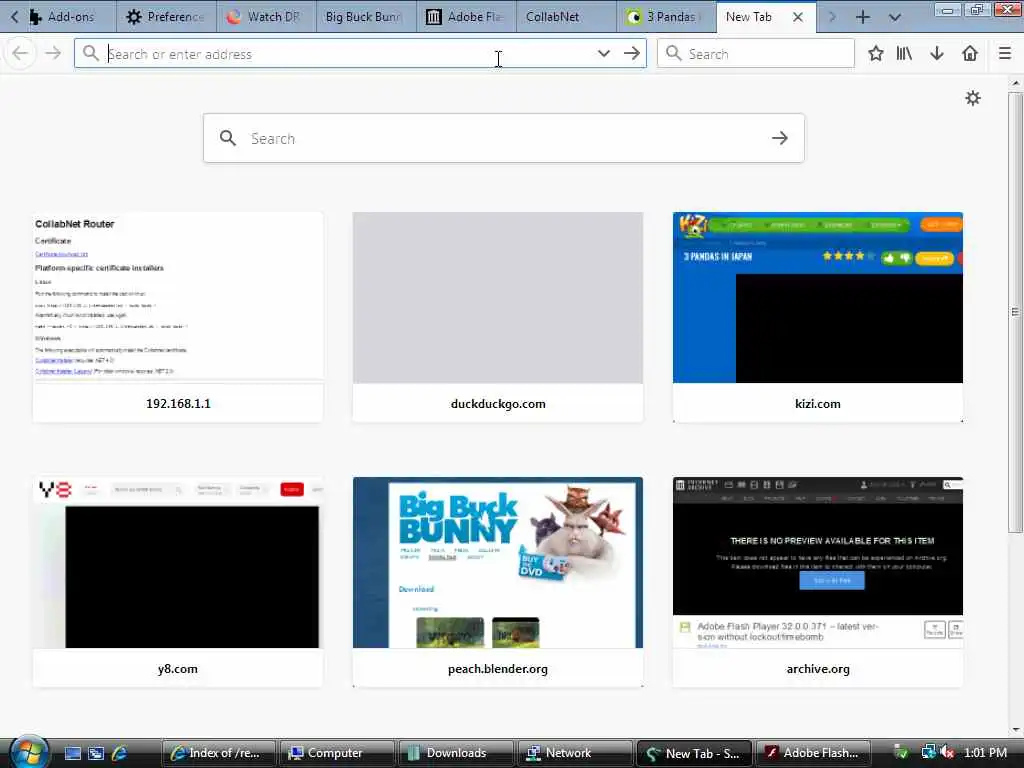This screenshot has width=1024, height=768.
Task: Click the magnifier in the toolbar search box
Action: [x=674, y=54]
